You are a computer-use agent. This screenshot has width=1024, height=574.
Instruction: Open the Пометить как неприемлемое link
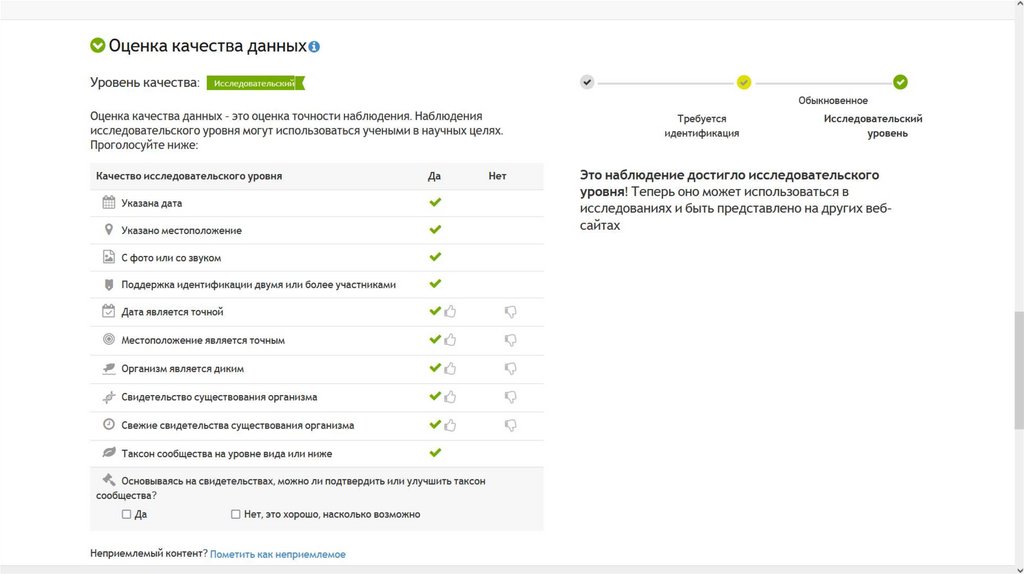pos(277,554)
